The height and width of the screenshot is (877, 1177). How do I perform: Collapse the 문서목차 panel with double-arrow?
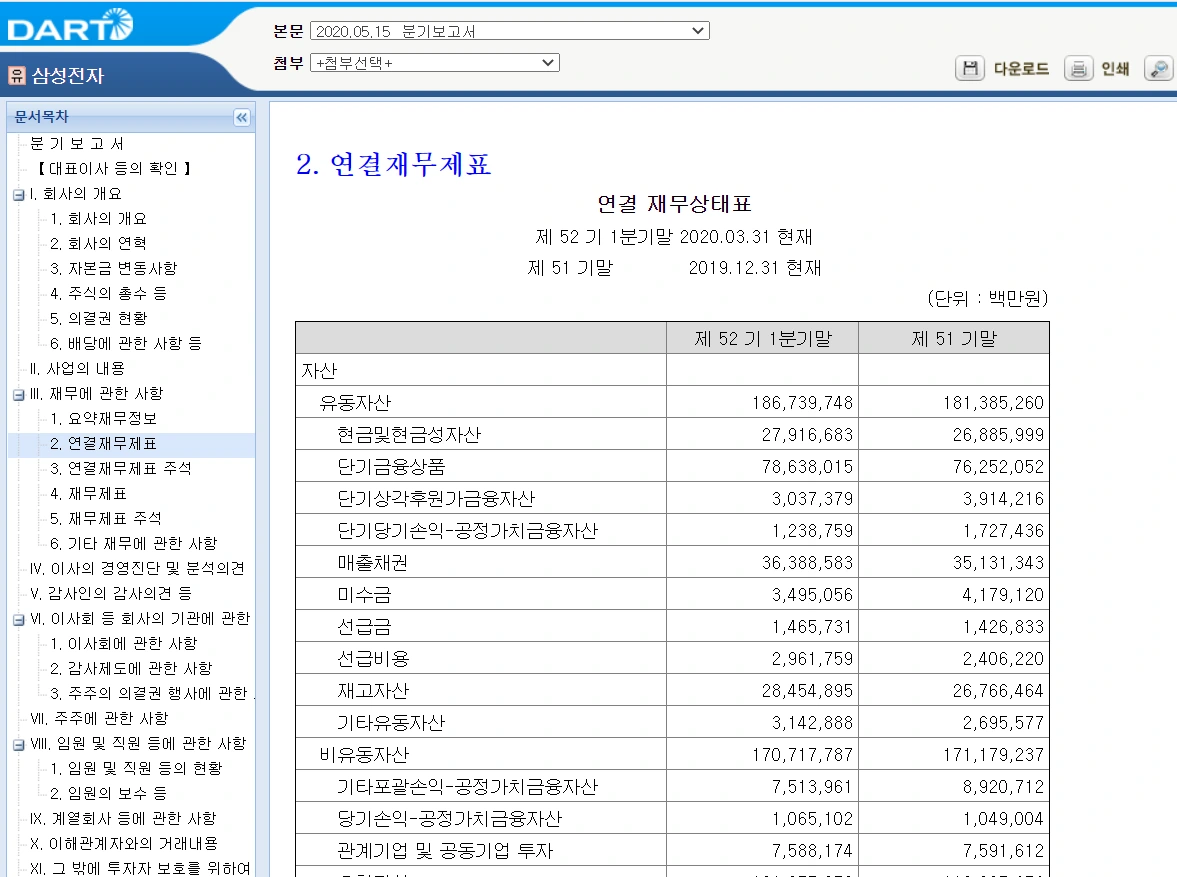[242, 117]
